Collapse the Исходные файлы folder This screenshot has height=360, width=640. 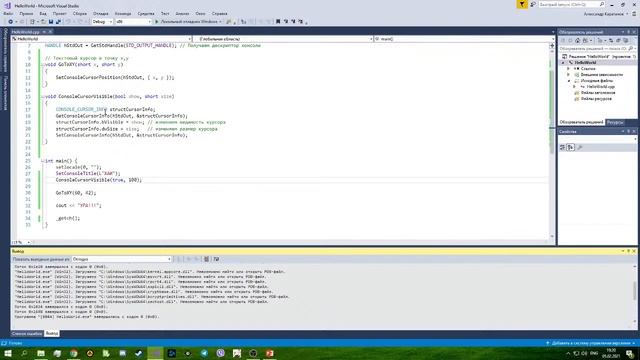(x=569, y=81)
